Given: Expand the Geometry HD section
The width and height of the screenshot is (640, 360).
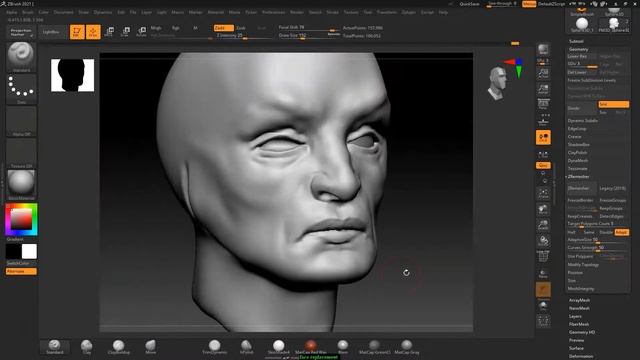Looking at the screenshot, I should [582, 332].
